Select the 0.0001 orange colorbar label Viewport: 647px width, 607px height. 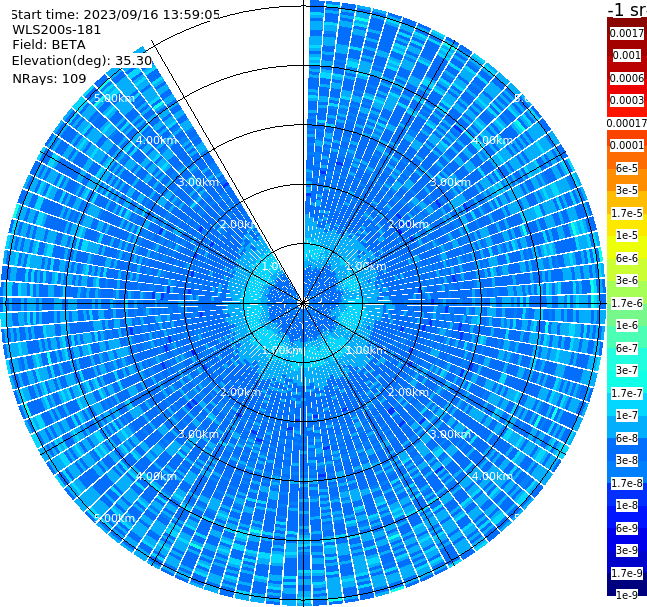pyautogui.click(x=627, y=145)
